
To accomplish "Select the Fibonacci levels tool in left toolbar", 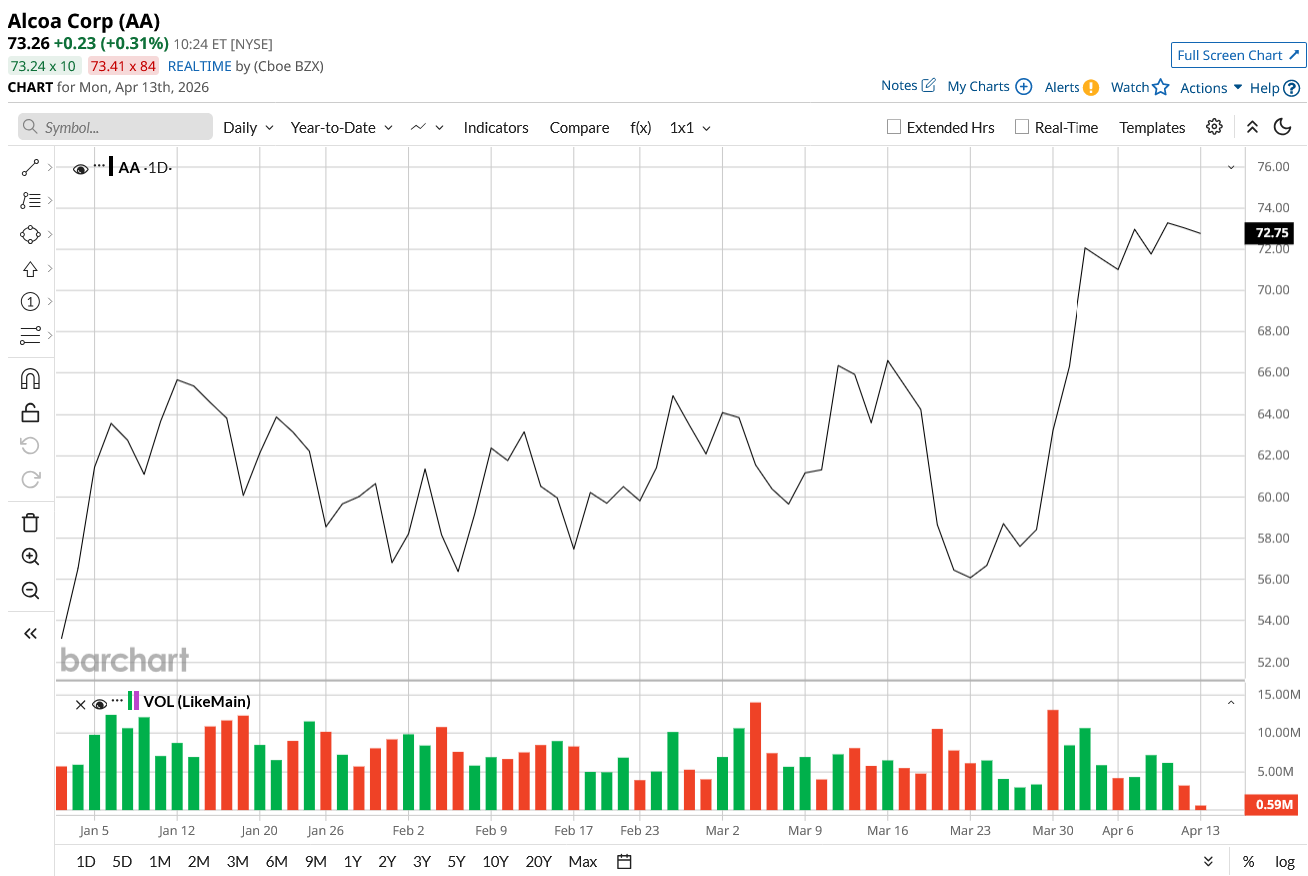I will pos(30,201).
